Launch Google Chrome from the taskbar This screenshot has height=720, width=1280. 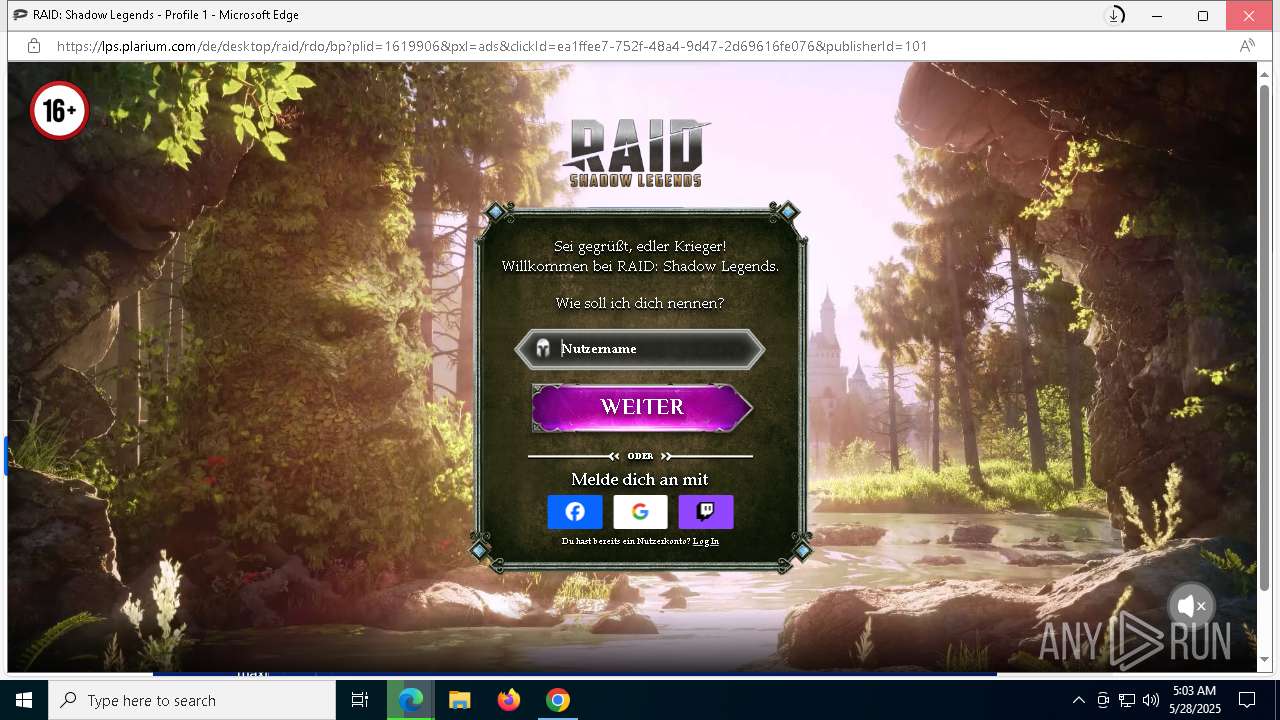(x=558, y=700)
